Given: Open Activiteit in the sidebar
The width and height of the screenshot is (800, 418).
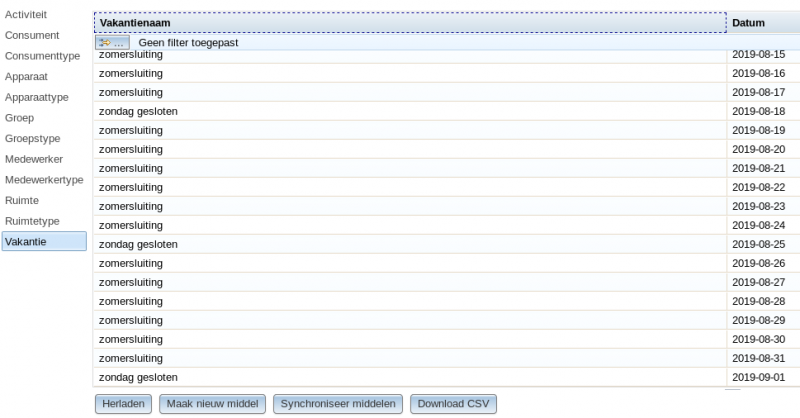Looking at the screenshot, I should [26, 15].
